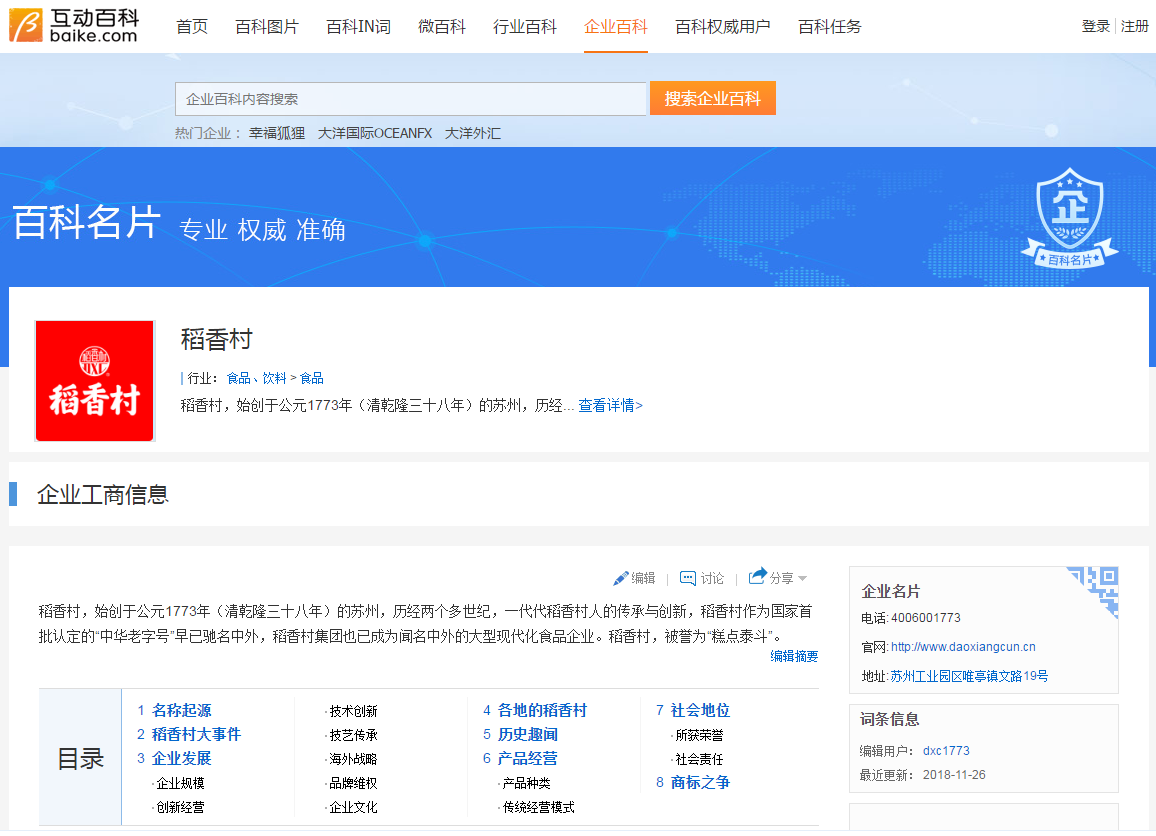This screenshot has height=836, width=1156.
Task: Jump to subsection 企业规模
Action: [x=180, y=784]
